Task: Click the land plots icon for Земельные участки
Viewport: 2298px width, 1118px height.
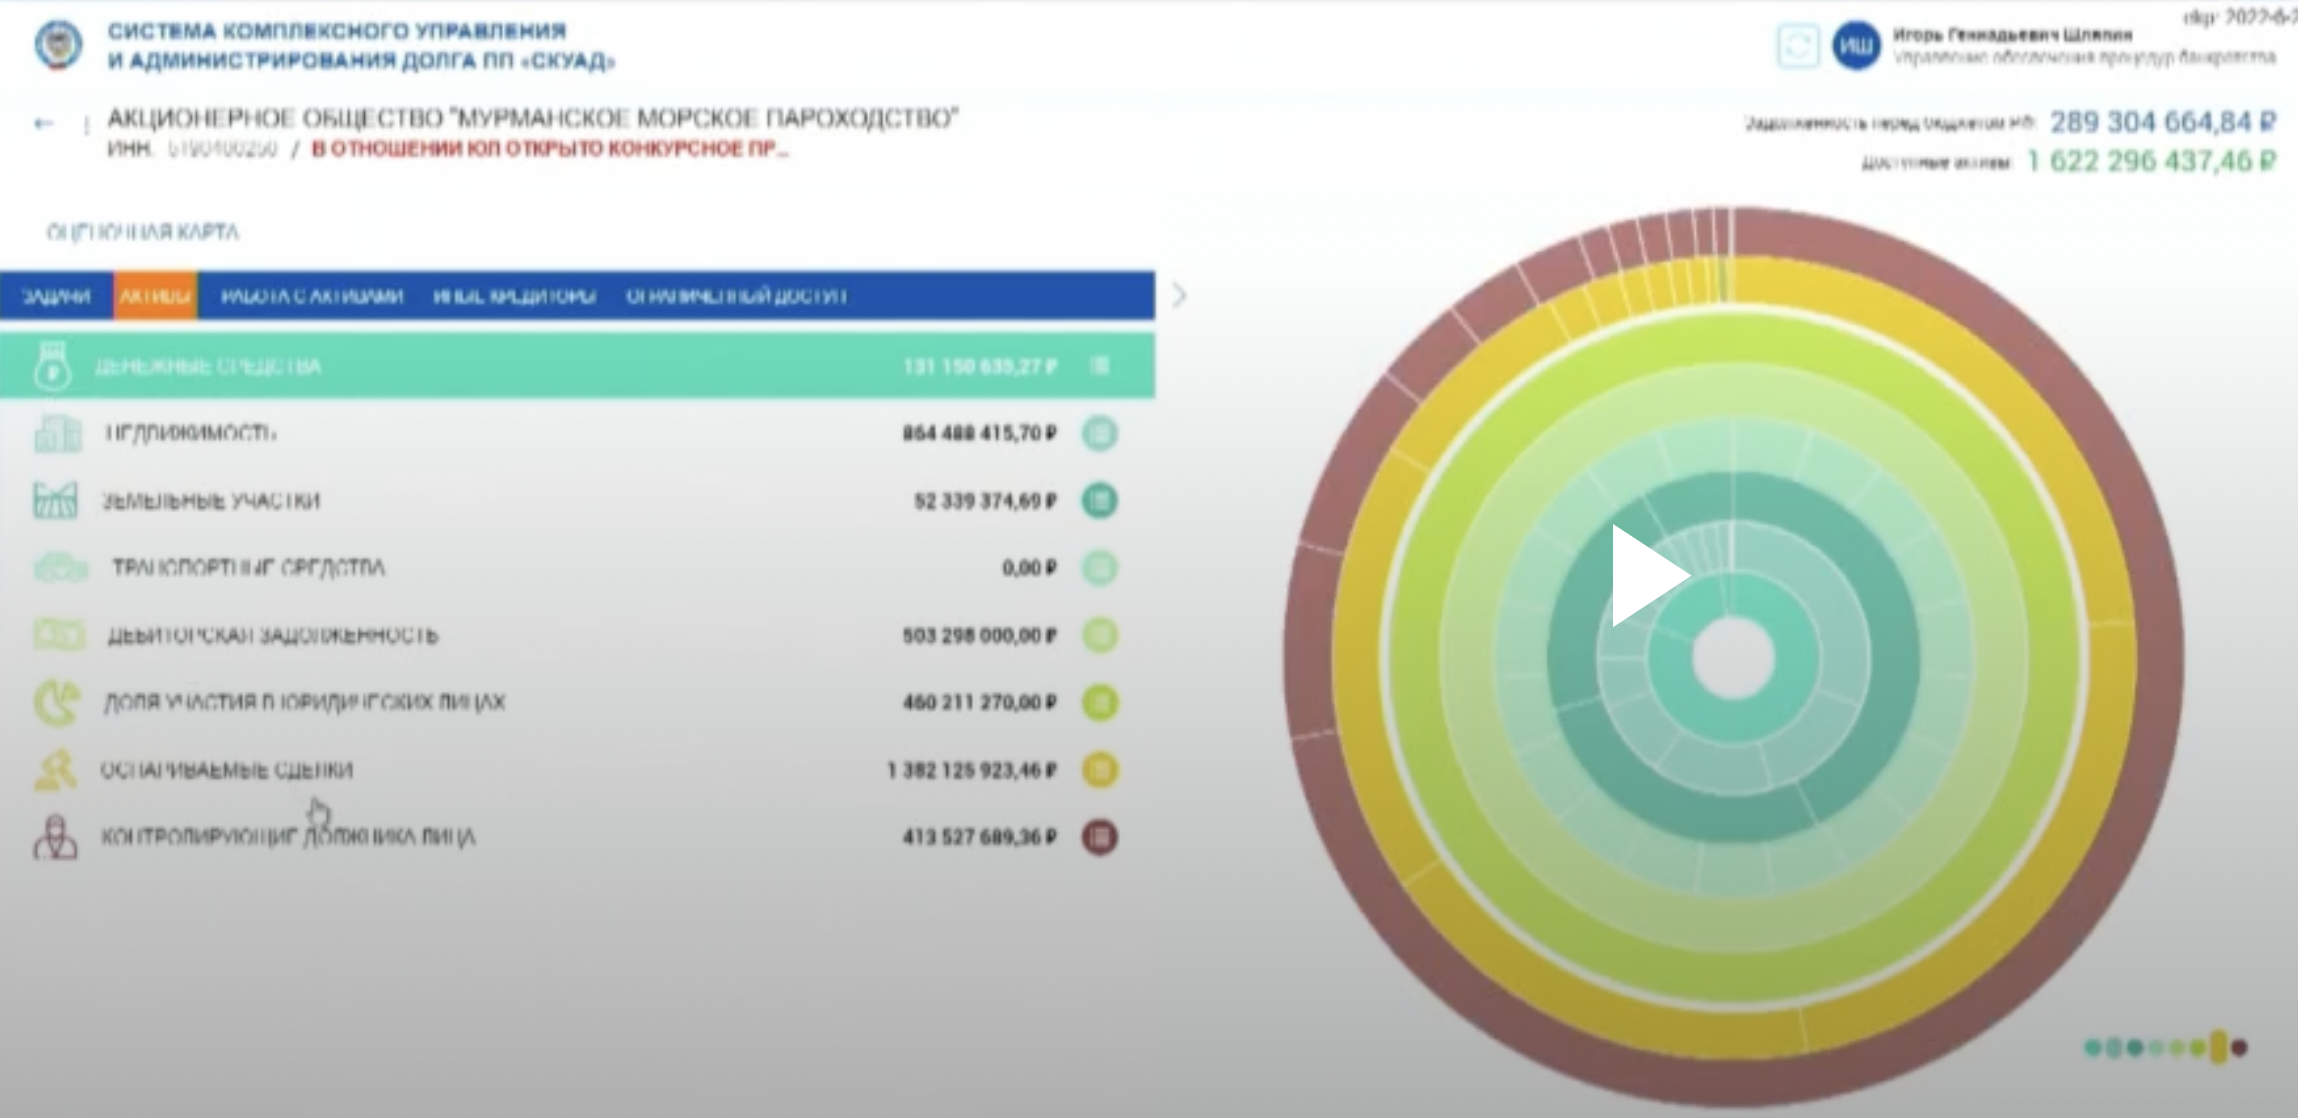Action: [55, 499]
